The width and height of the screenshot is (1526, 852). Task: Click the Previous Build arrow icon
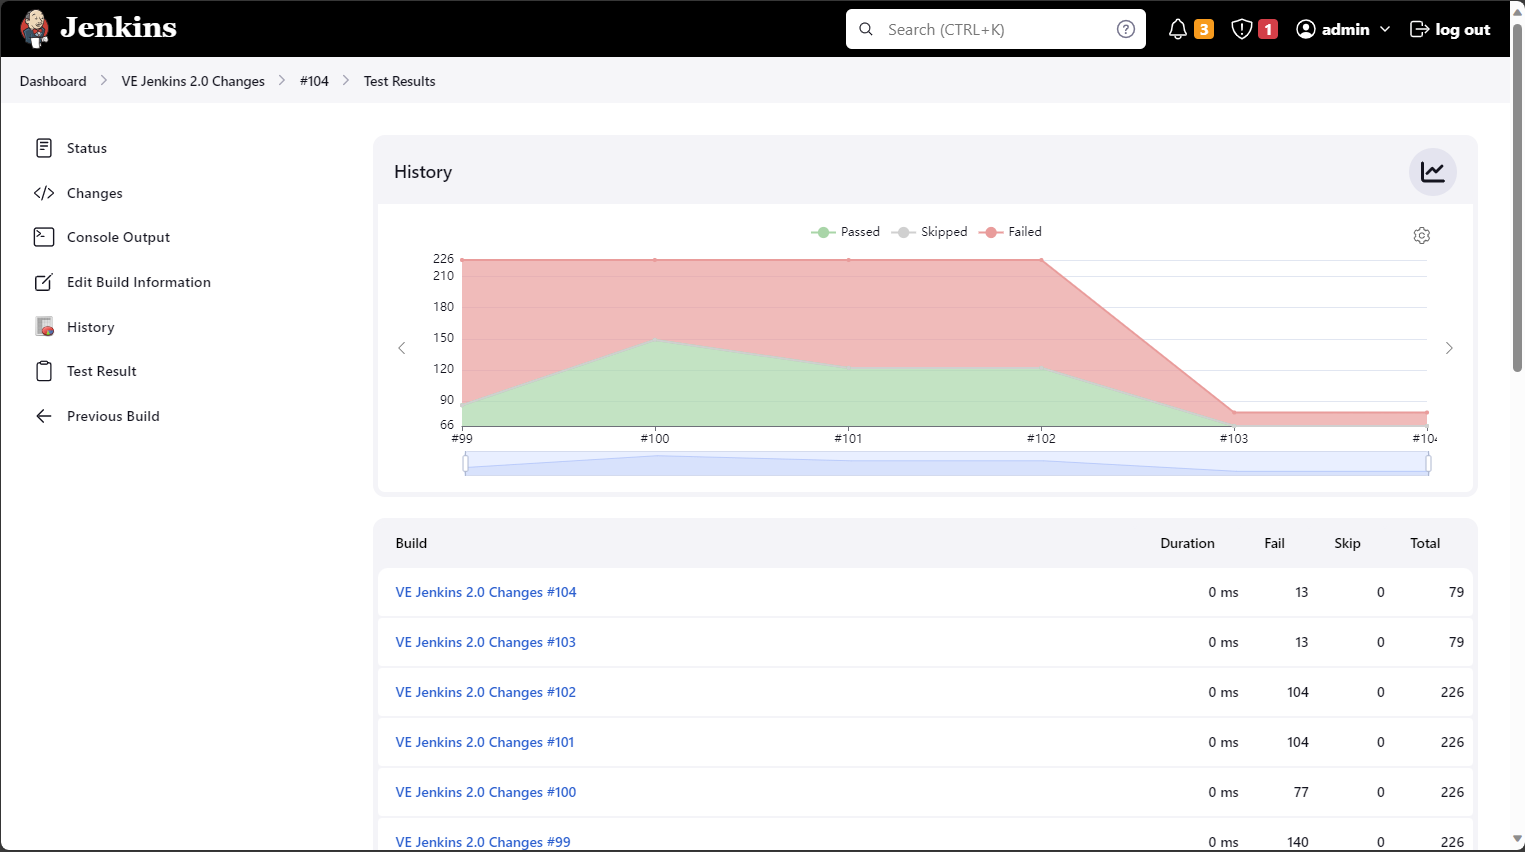(44, 416)
